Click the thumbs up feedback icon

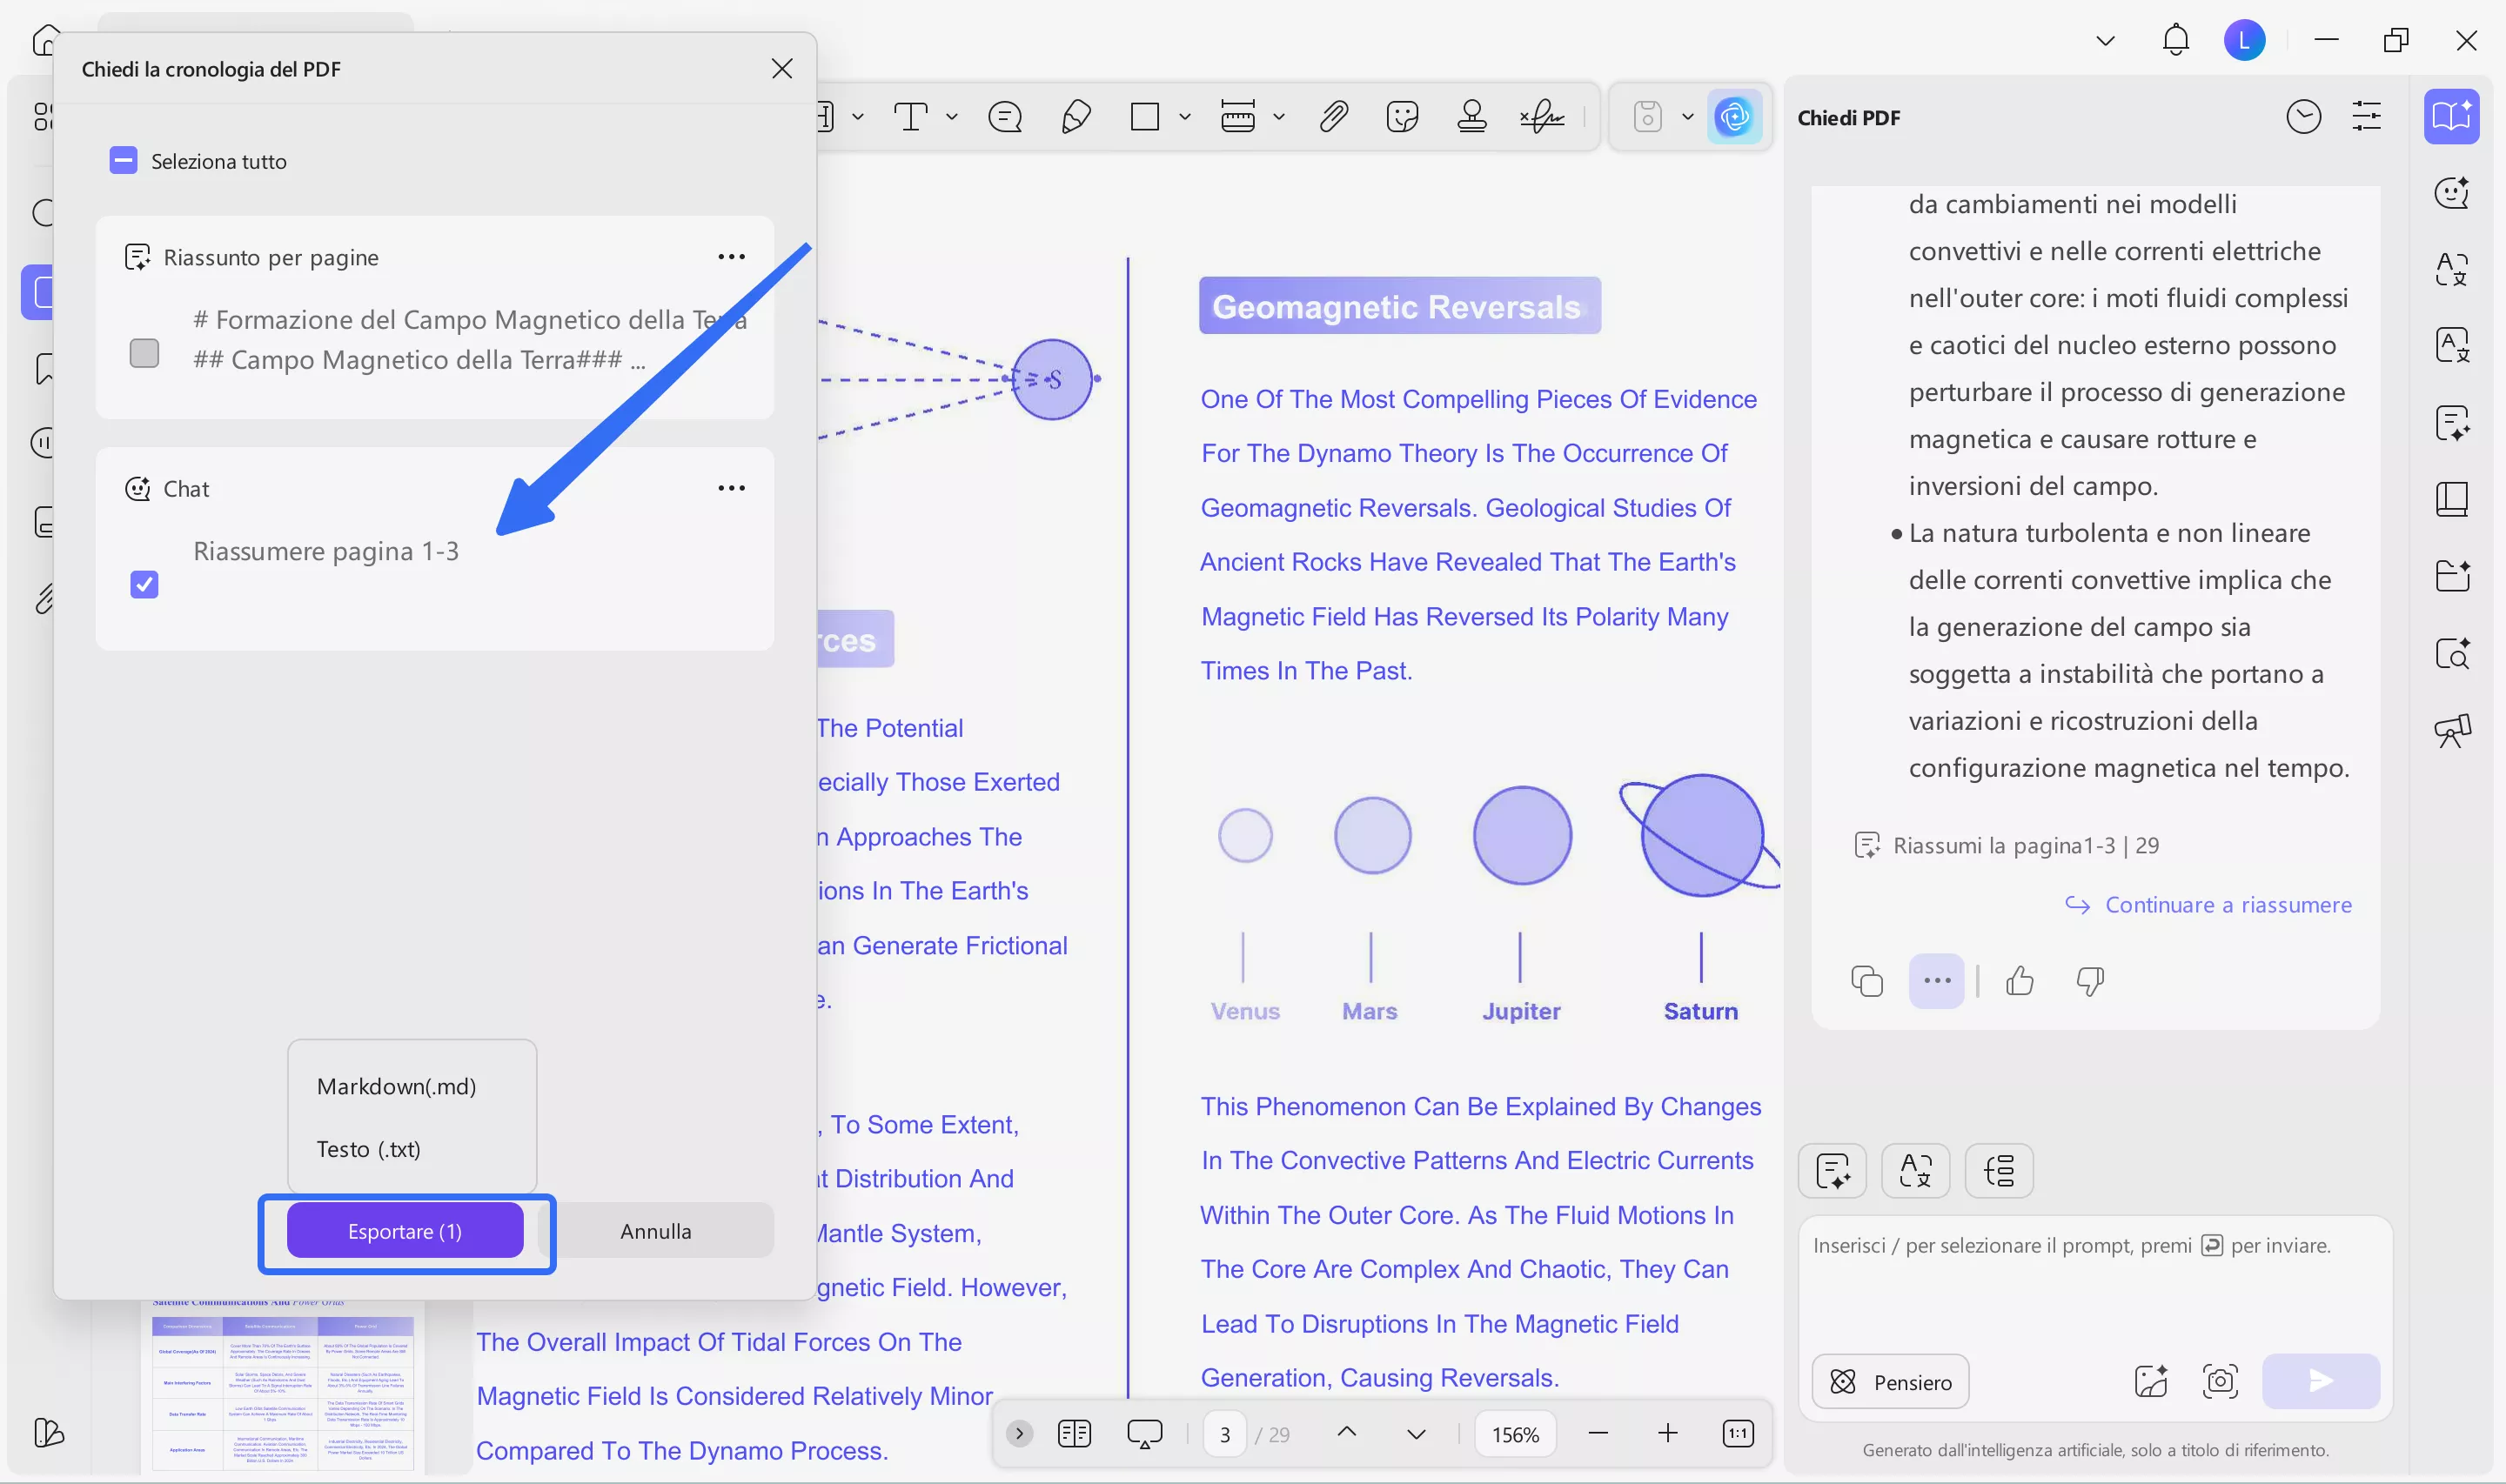2019,981
